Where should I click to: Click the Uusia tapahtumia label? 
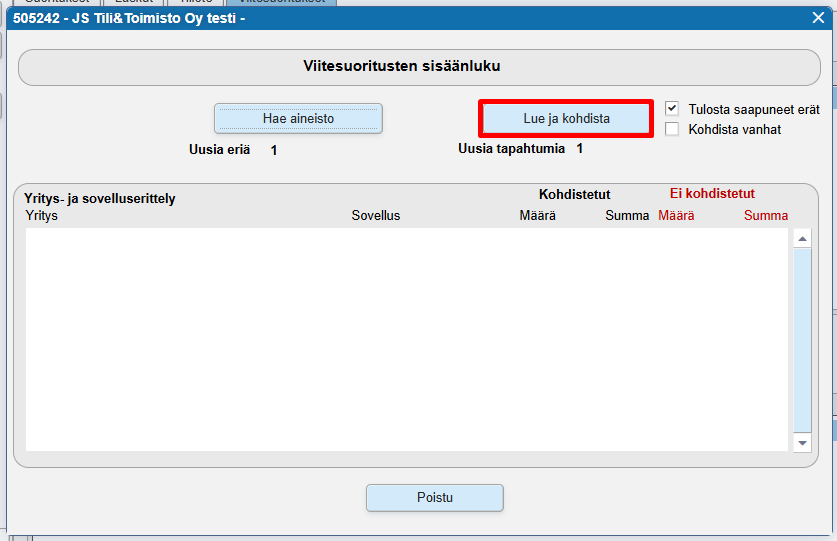point(511,148)
